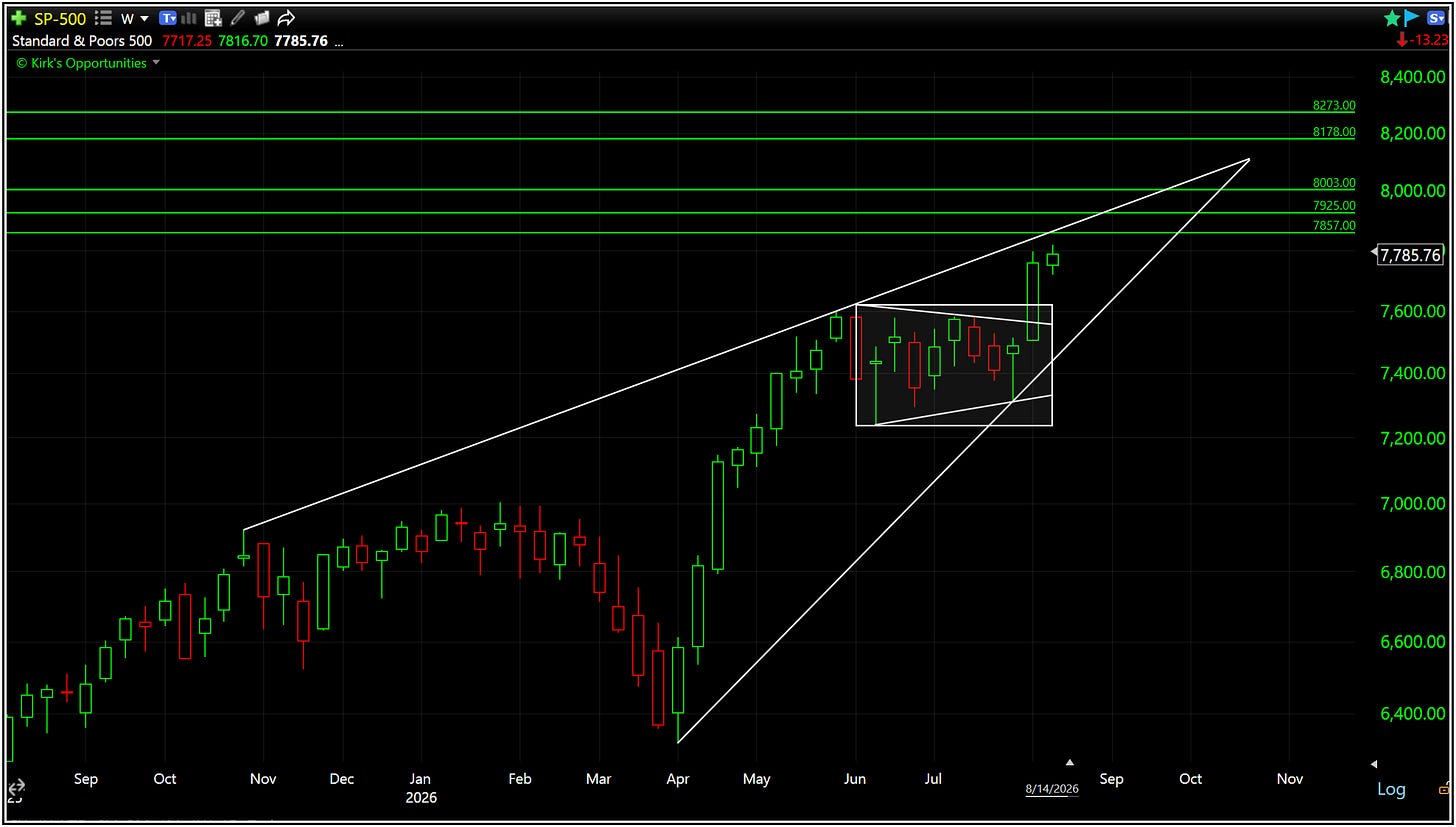Click the share arrow icon
Viewport: 1456px width, 827px height.
point(286,18)
